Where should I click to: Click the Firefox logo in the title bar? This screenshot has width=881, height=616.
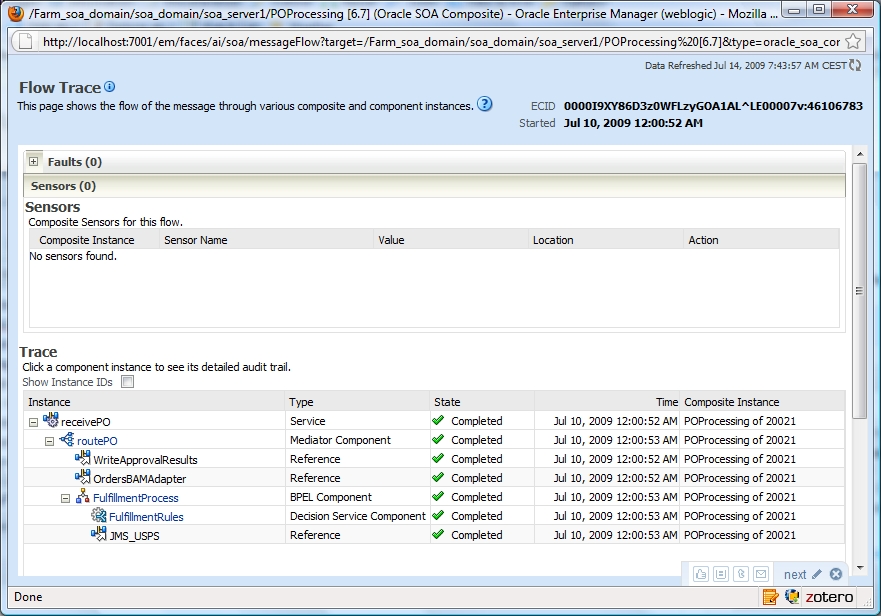click(x=16, y=12)
